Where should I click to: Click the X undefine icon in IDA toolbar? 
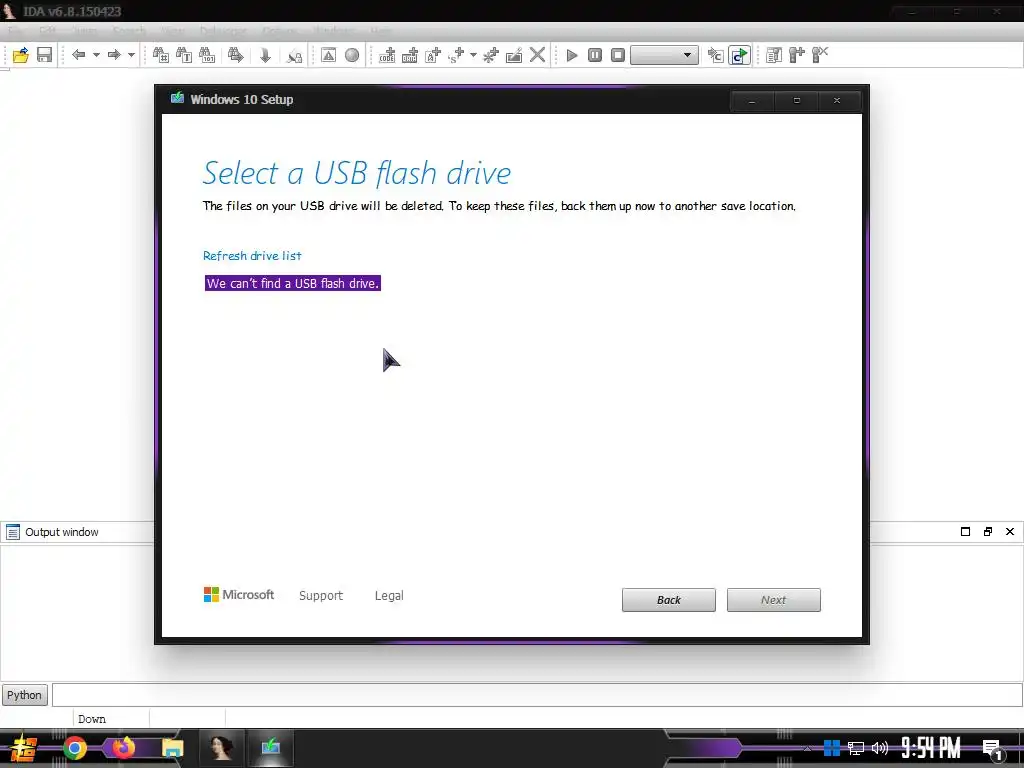[537, 55]
